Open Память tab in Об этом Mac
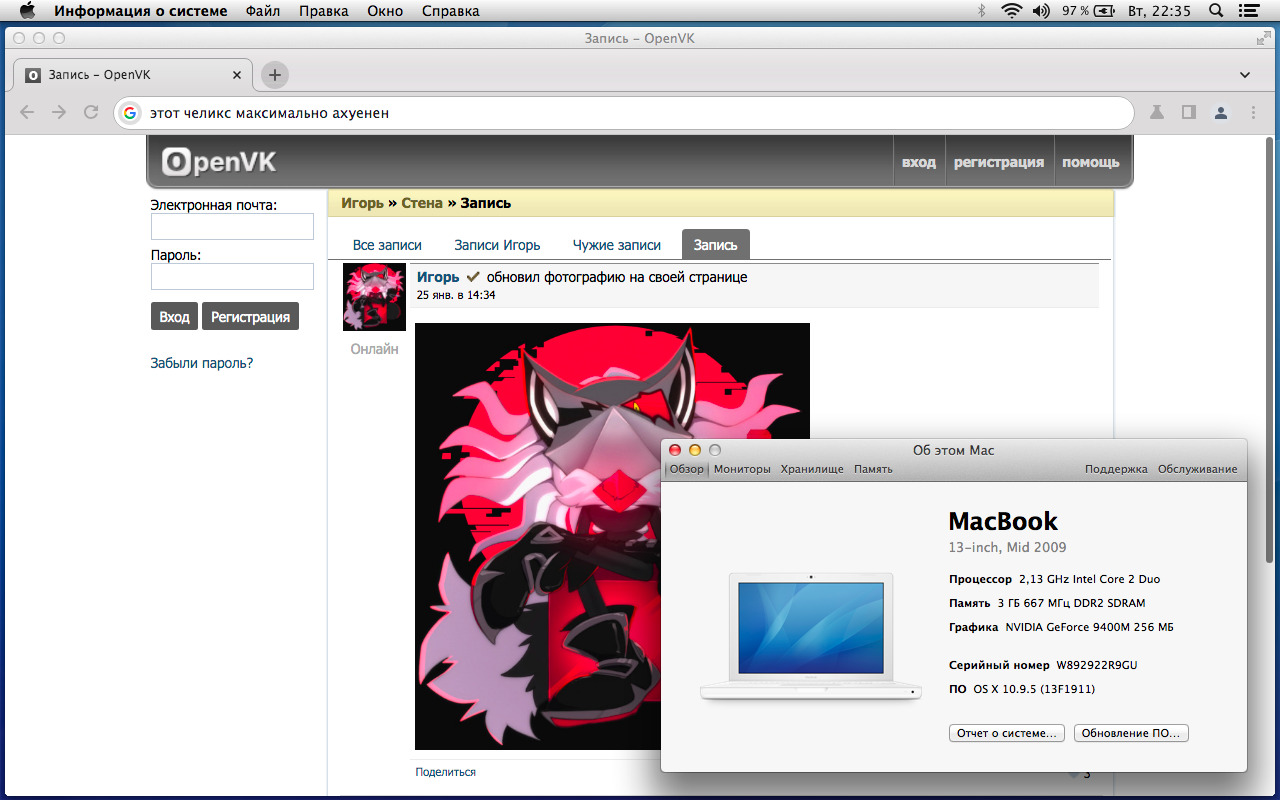This screenshot has height=800, width=1280. tap(873, 469)
